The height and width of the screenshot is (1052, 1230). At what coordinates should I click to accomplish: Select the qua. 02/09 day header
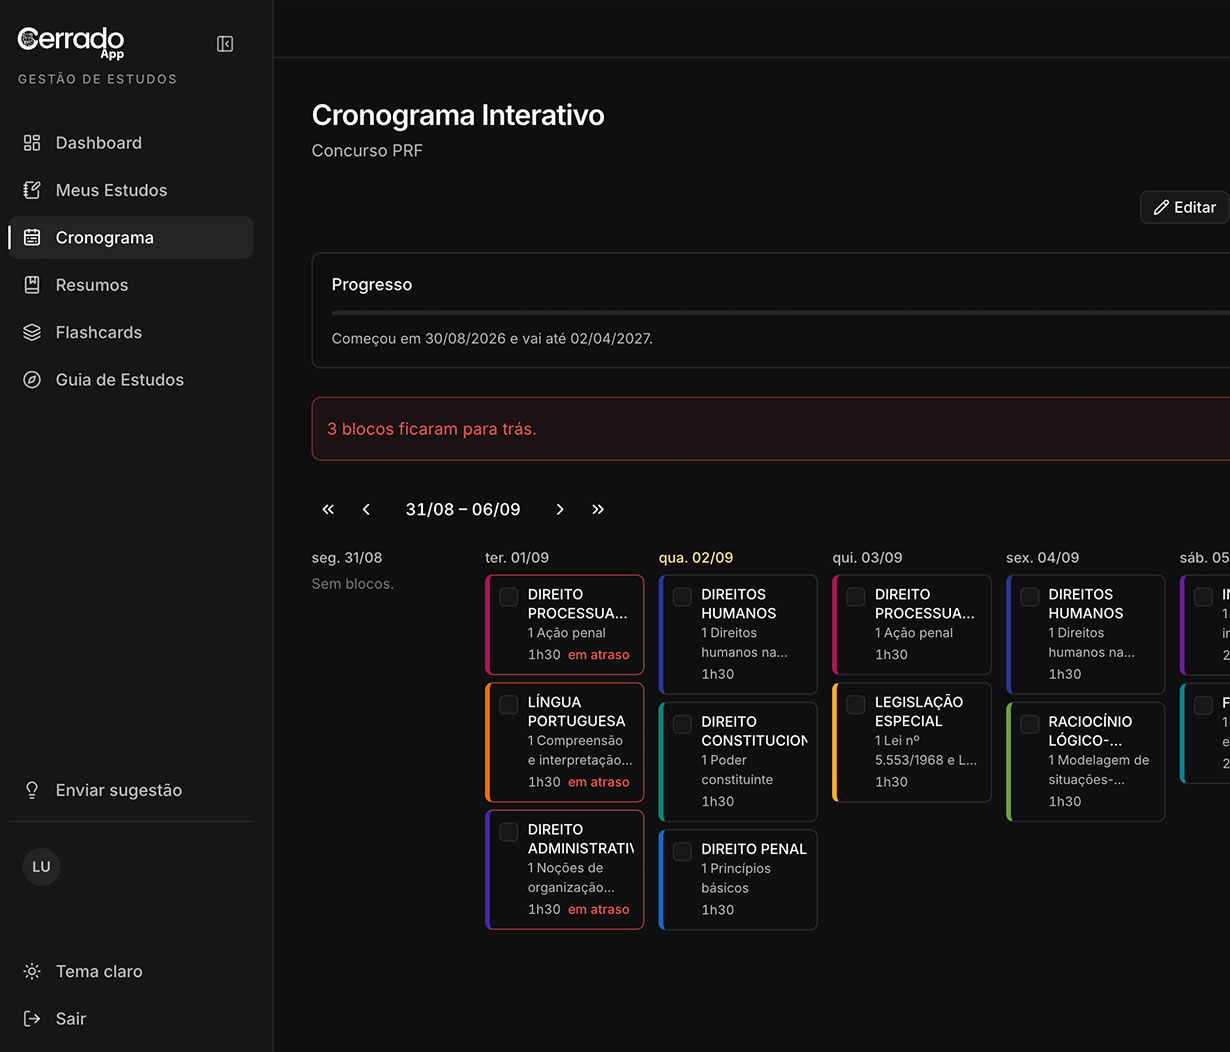tap(696, 557)
